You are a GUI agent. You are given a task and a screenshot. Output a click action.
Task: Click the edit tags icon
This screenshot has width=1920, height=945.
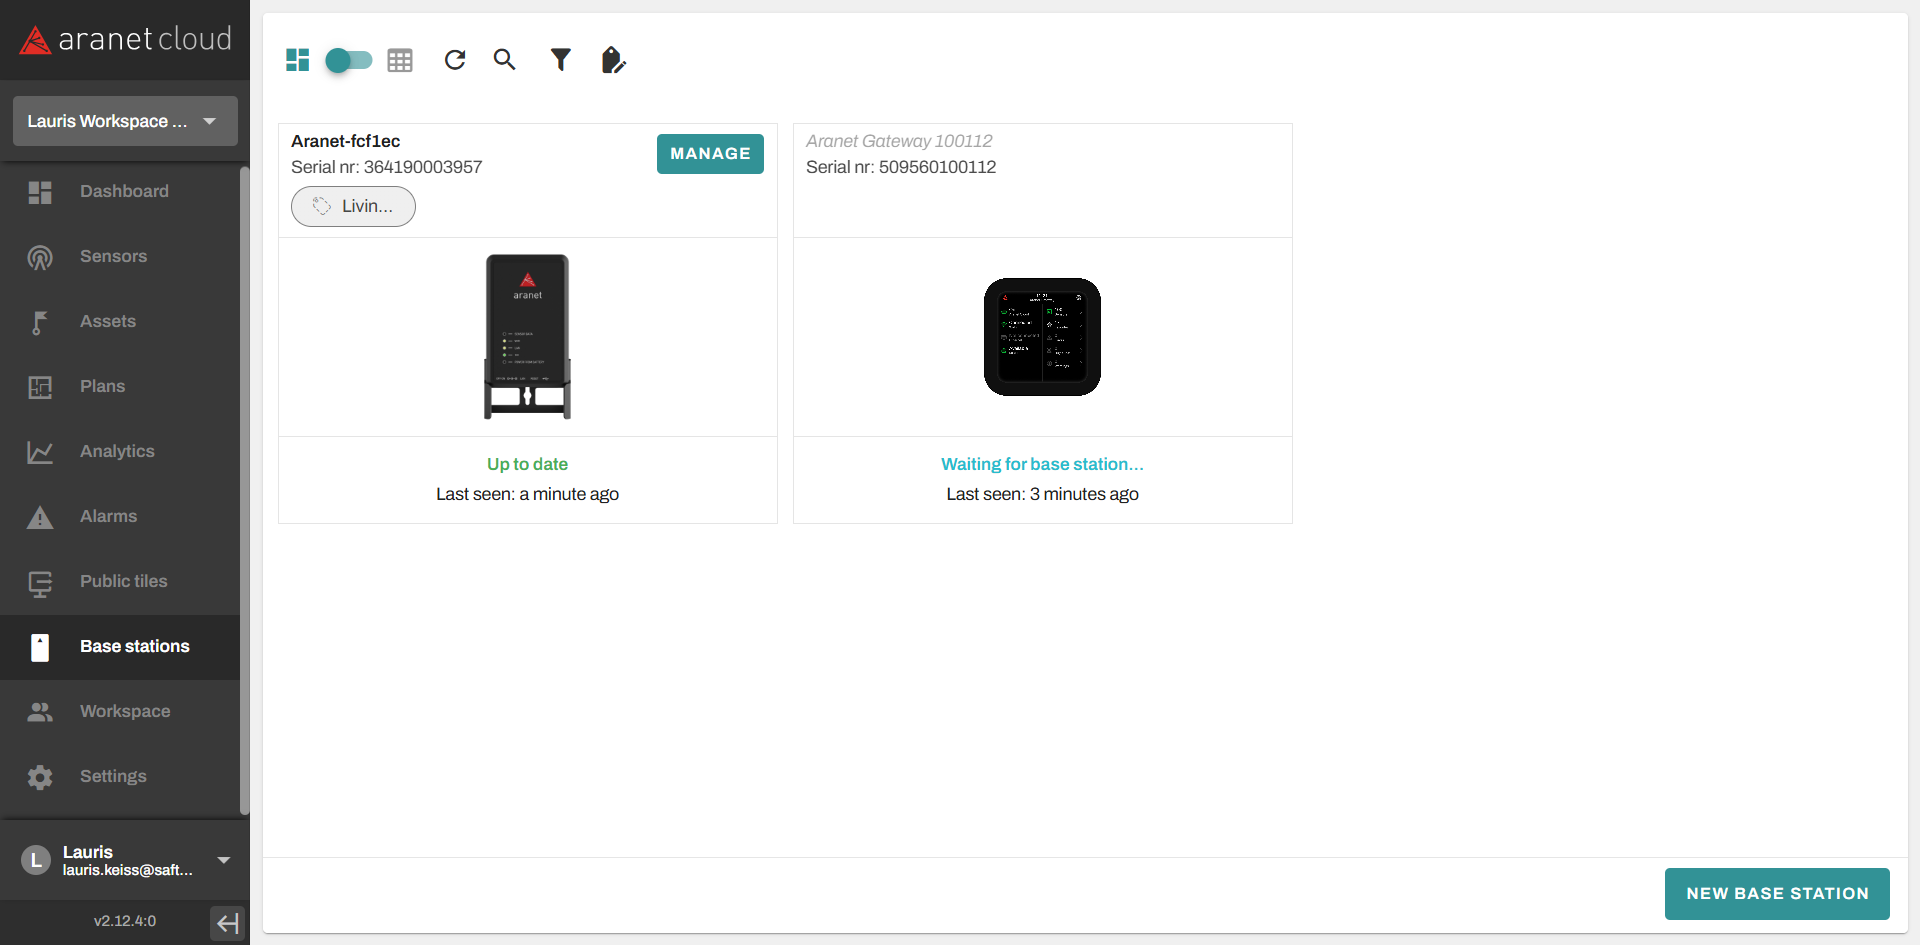613,60
